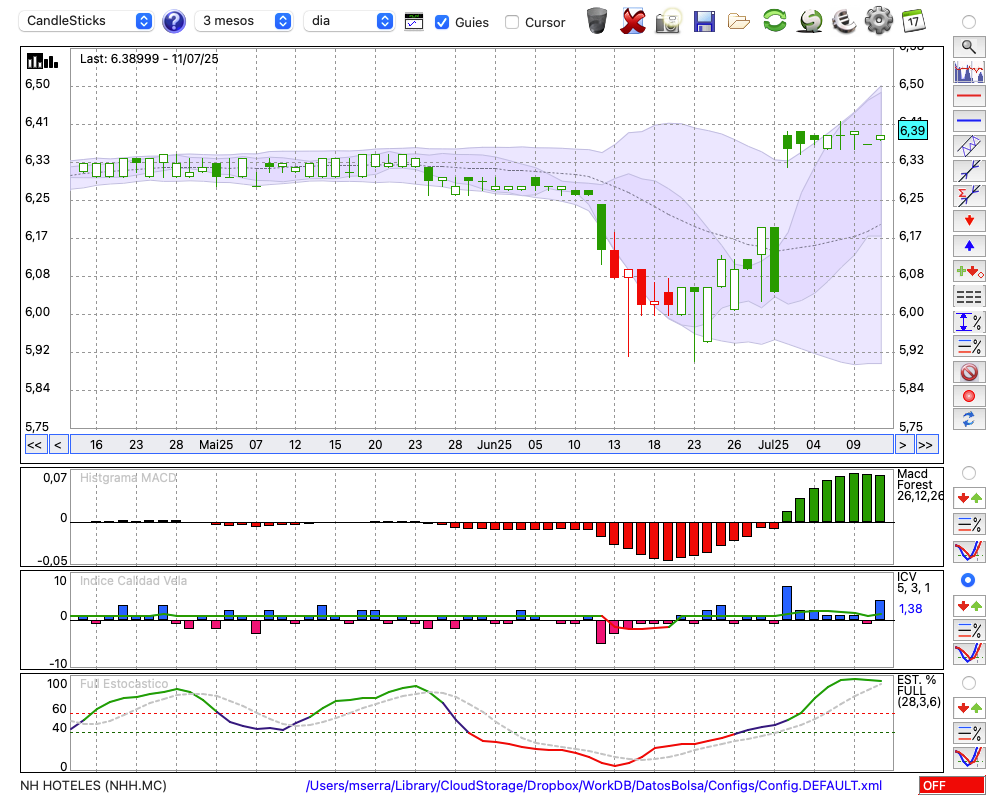This screenshot has width=1000, height=800.
Task: Select the red horizontal line tool
Action: (x=969, y=96)
